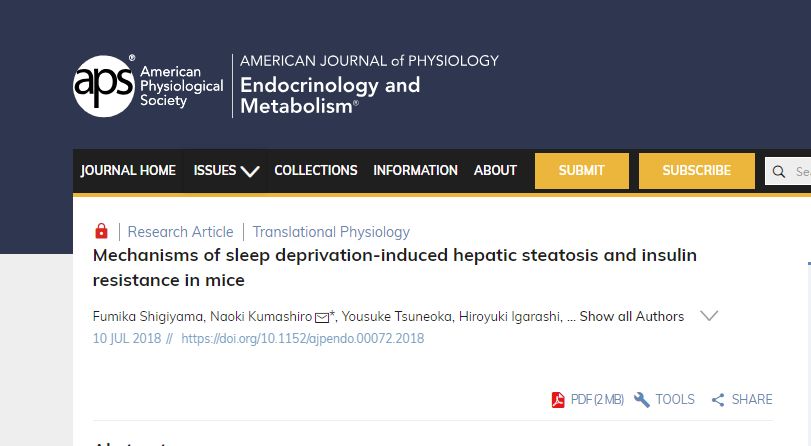This screenshot has width=811, height=446.
Task: Open the About menu item
Action: coord(495,171)
